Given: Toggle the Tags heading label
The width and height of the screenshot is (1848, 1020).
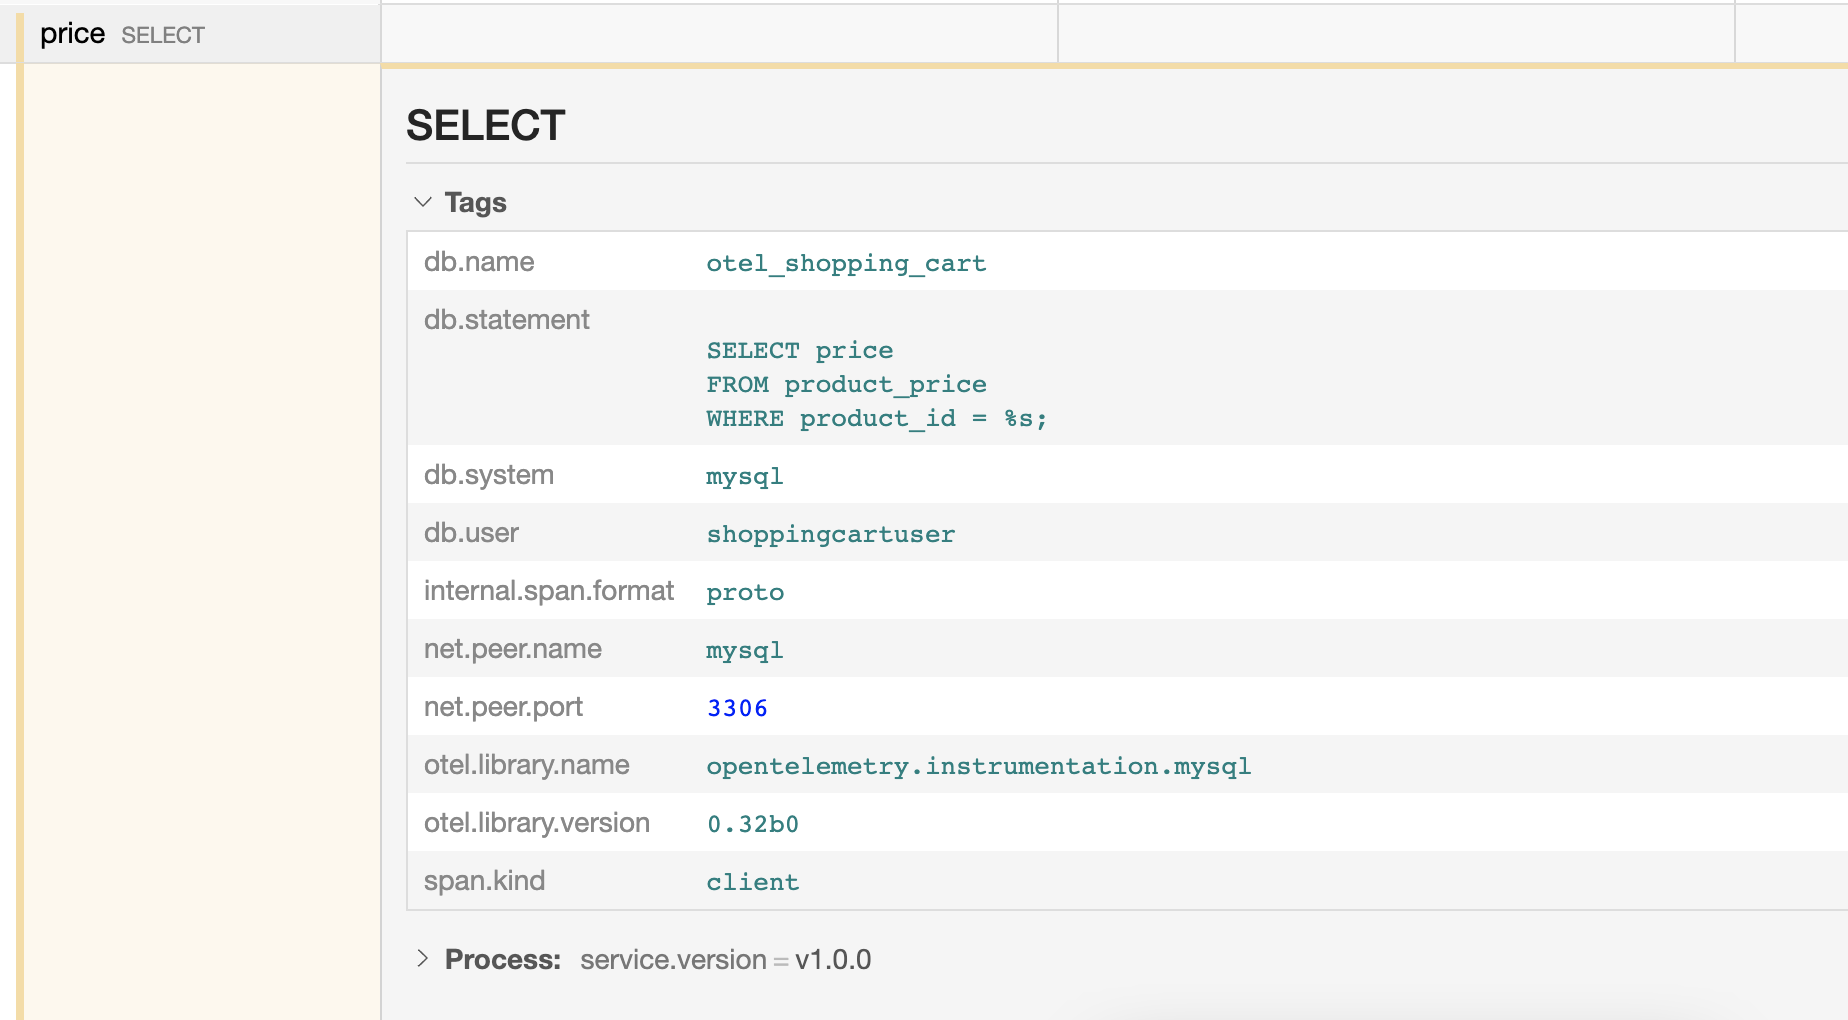Looking at the screenshot, I should pyautogui.click(x=475, y=203).
